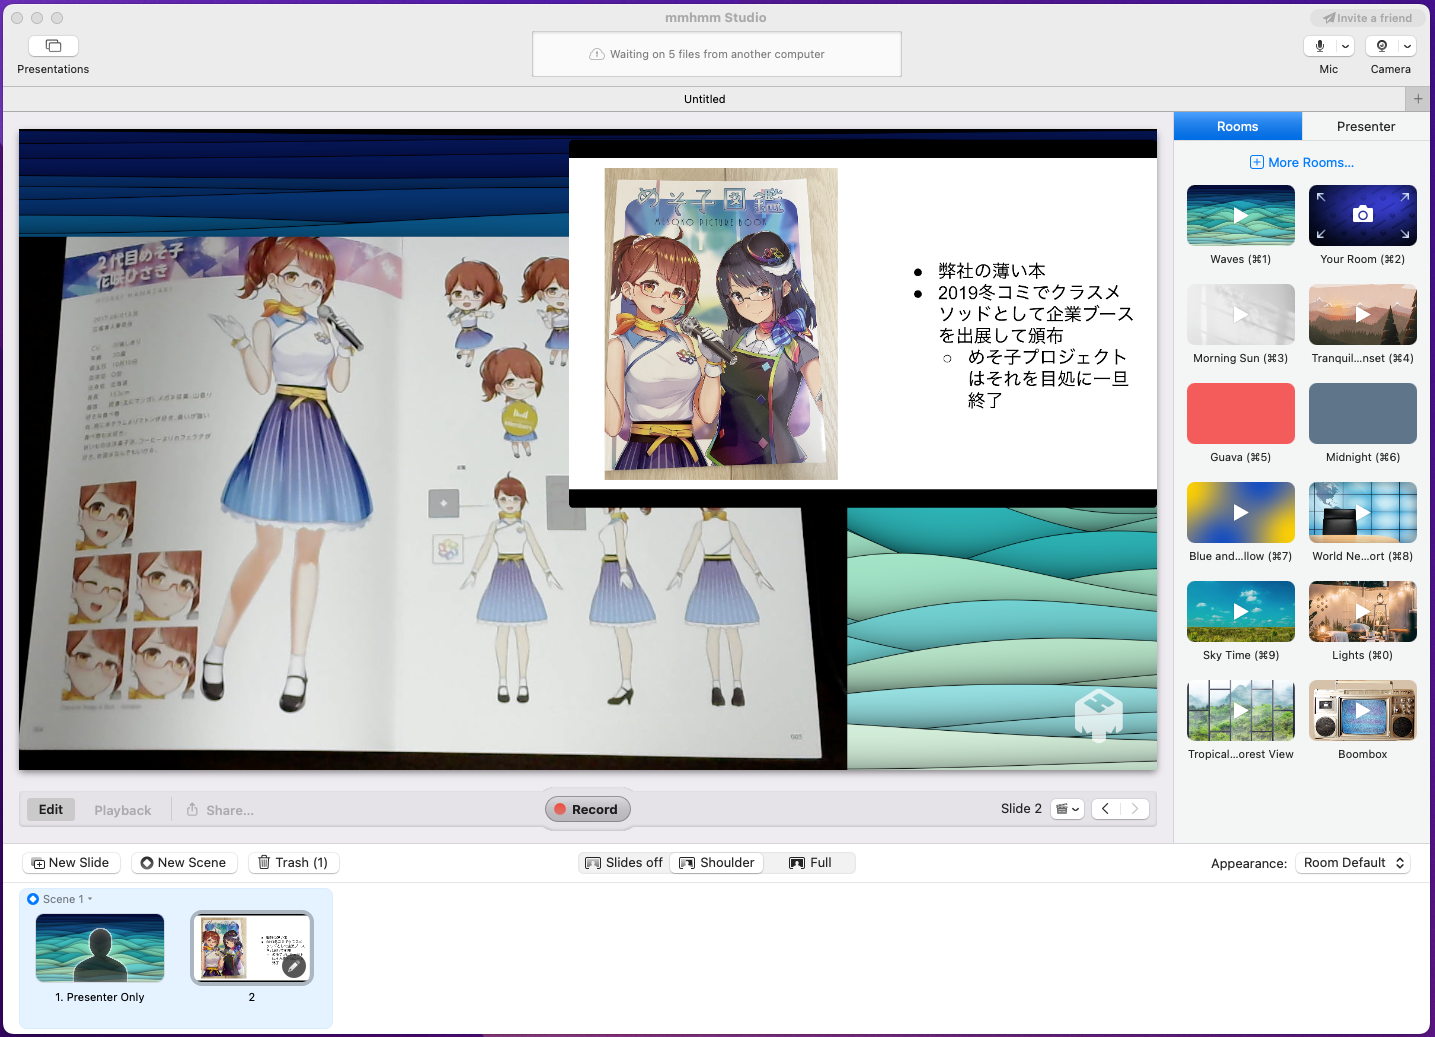Create a New Slide
Viewport: 1435px width, 1037px height.
71,862
